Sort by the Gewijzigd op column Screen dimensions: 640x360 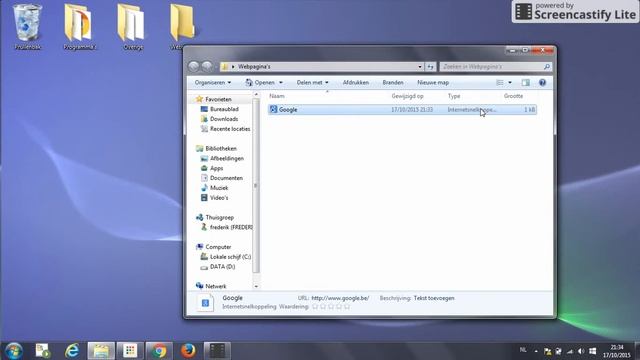tap(407, 96)
